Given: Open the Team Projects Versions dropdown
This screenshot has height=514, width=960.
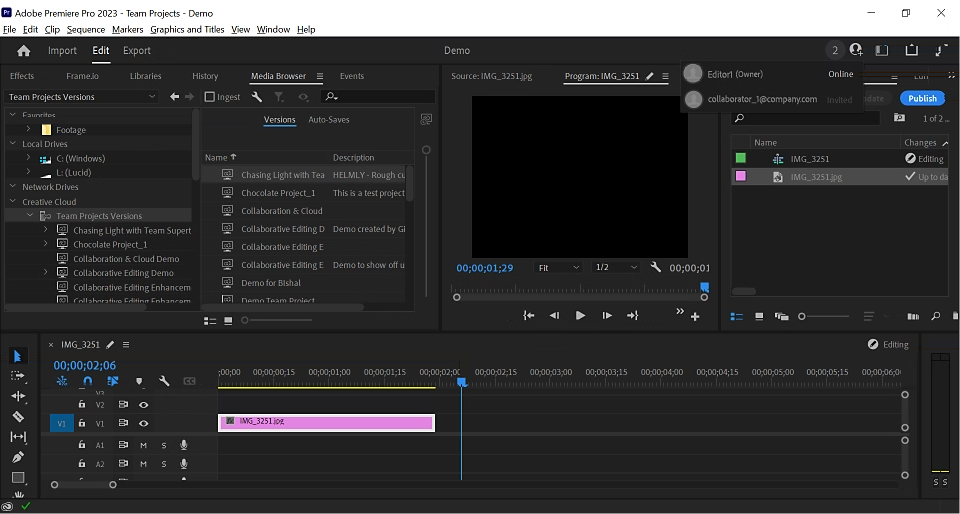Looking at the screenshot, I should [x=82, y=97].
